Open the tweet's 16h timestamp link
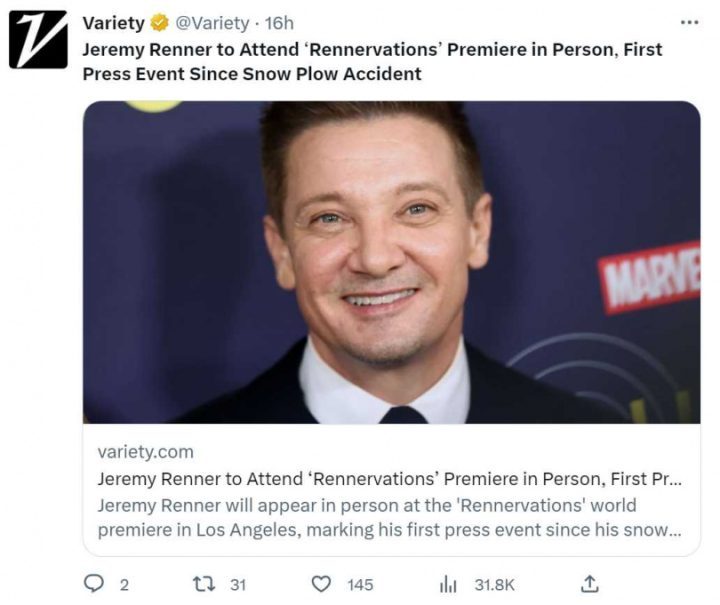 [279, 23]
